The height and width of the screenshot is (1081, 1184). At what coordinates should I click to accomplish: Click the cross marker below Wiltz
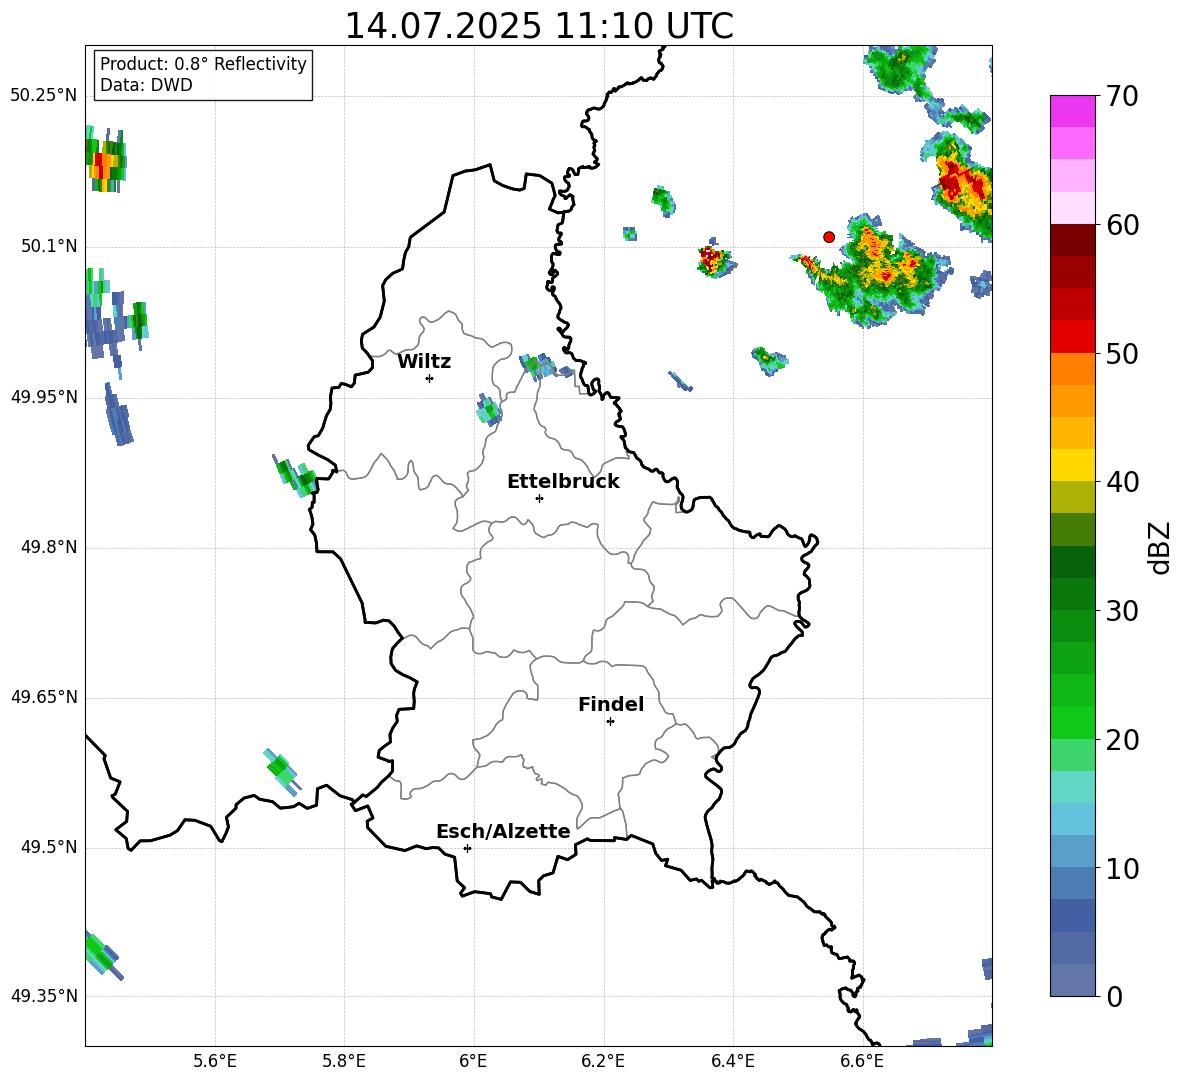[430, 378]
